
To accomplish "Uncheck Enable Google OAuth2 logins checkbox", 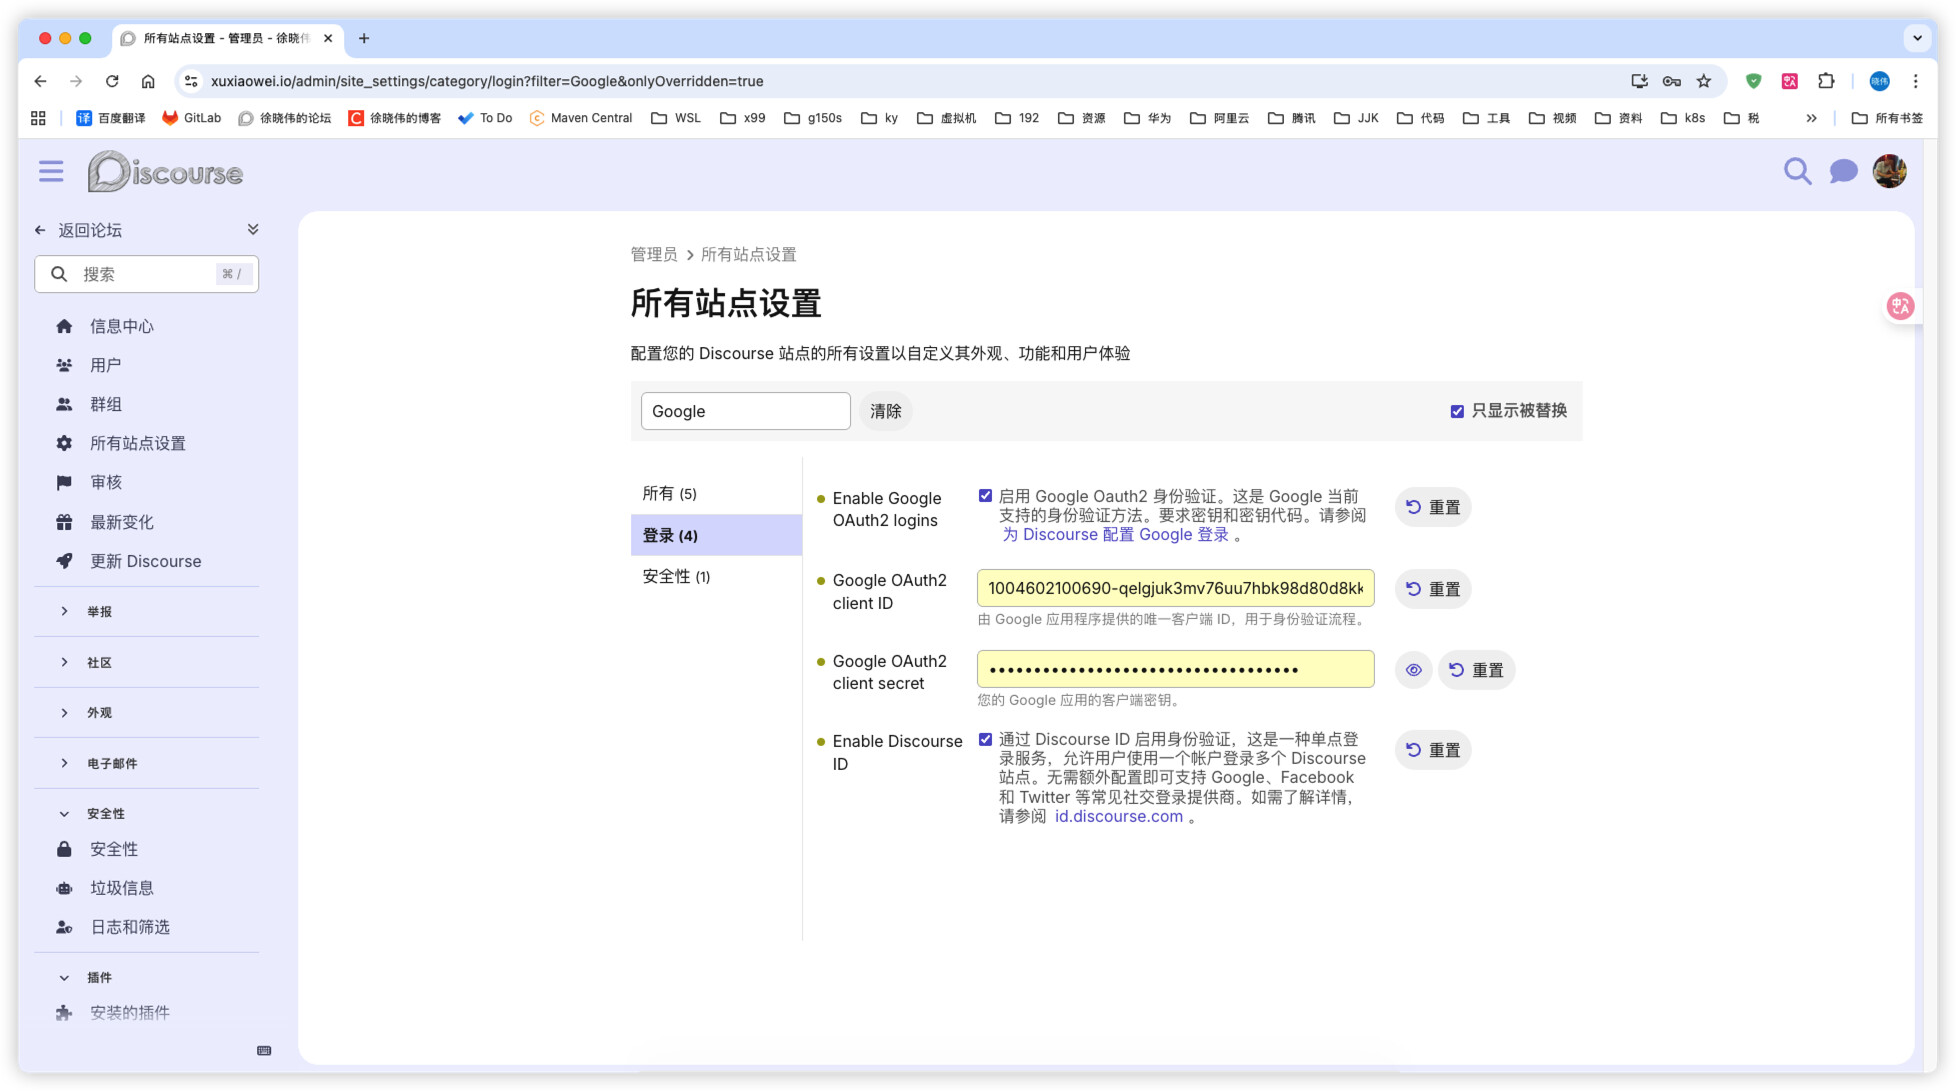I will coord(985,496).
